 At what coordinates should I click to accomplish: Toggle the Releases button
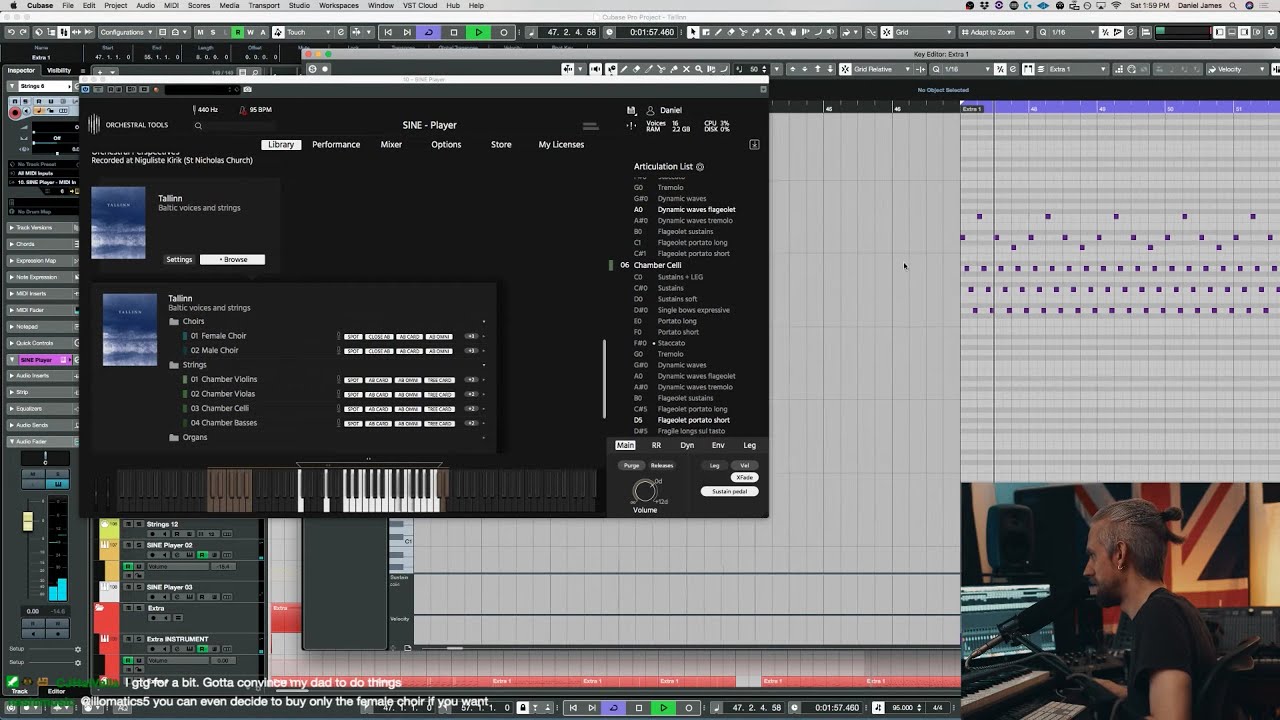(x=662, y=465)
